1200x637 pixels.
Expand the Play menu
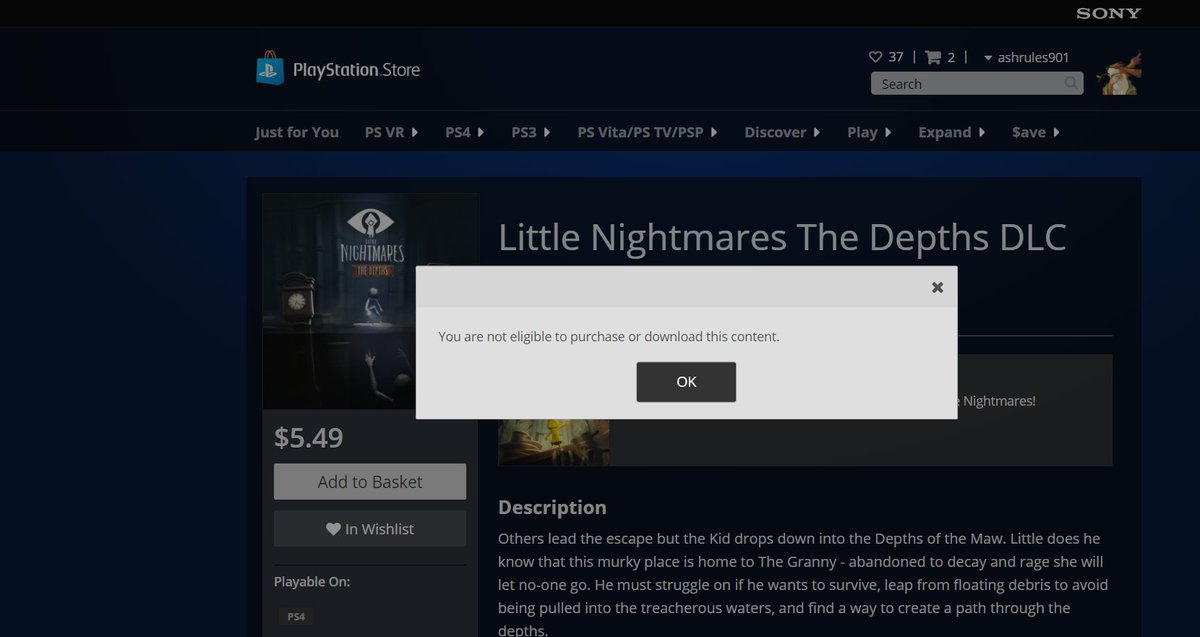pyautogui.click(x=869, y=132)
